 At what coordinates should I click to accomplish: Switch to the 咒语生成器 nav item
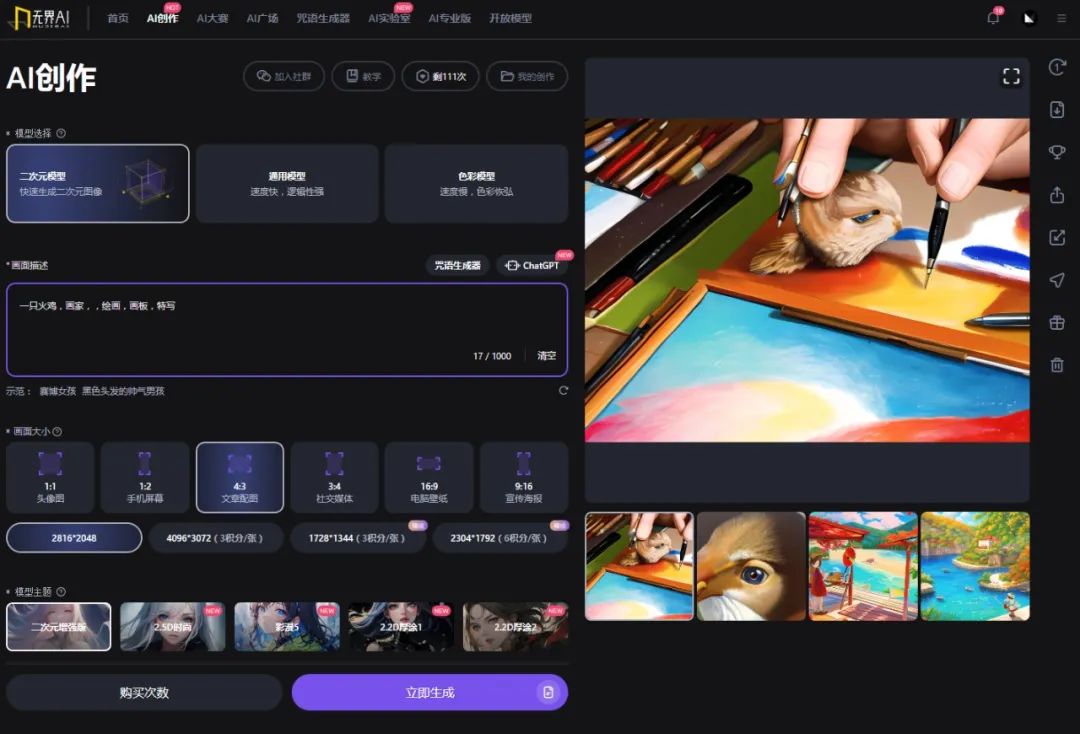point(323,18)
